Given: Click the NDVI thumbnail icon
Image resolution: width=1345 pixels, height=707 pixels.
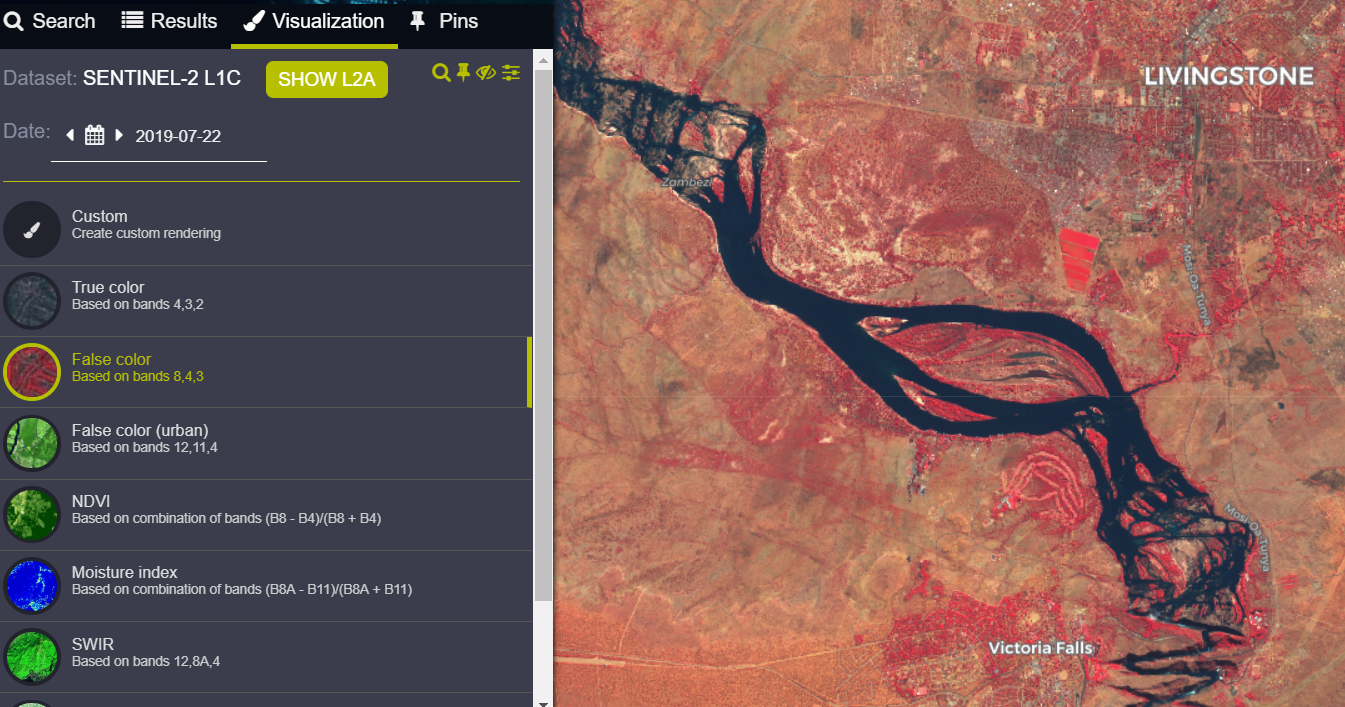Looking at the screenshot, I should 32,514.
